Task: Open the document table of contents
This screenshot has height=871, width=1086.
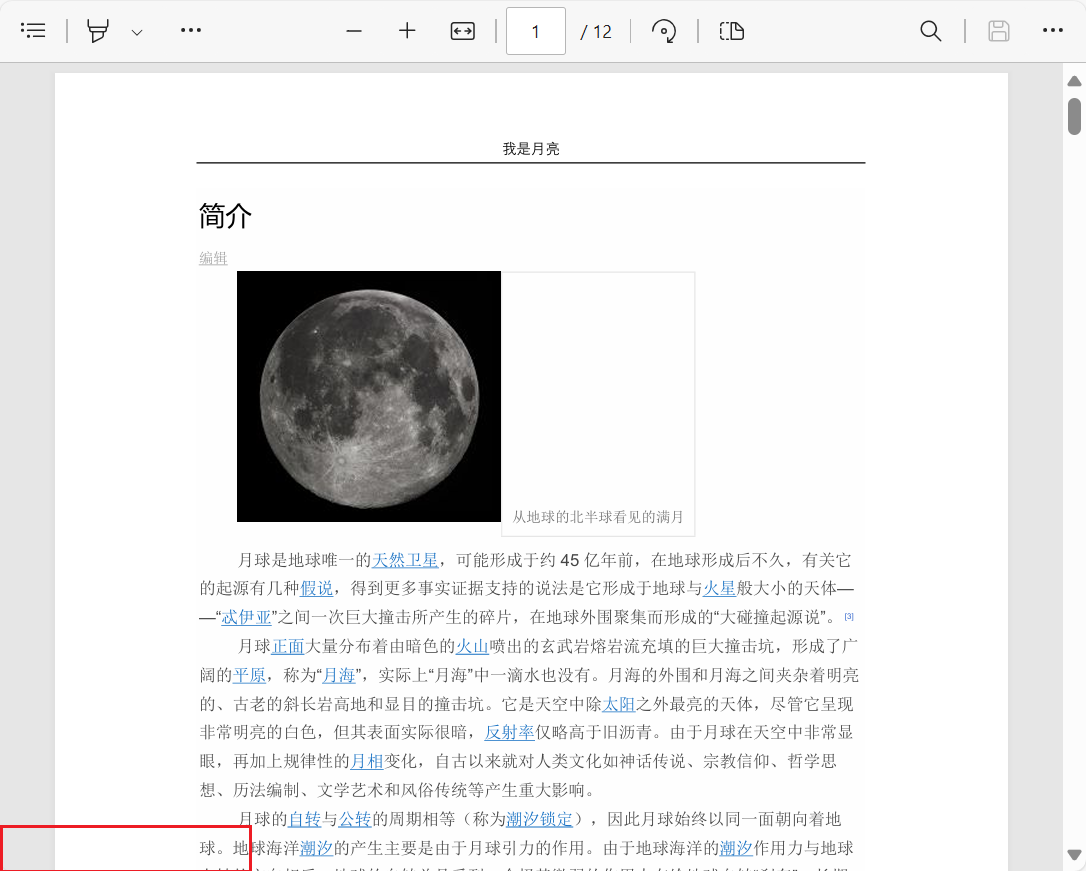Action: pos(33,30)
